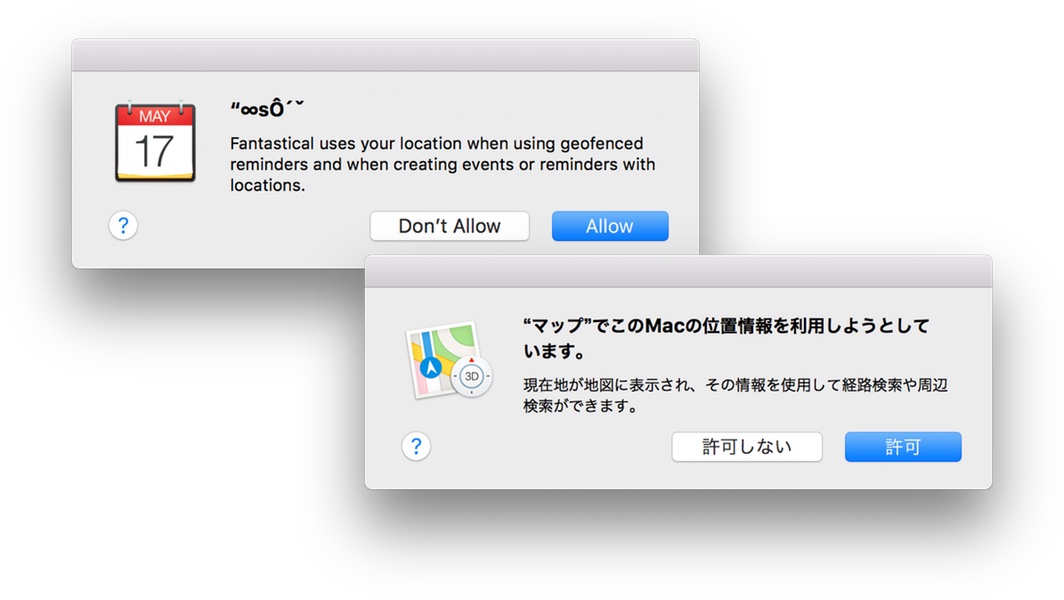Click the number 17 on the calendar icon
Image resolution: width=1064 pixels, height=600 pixels.
click(154, 152)
